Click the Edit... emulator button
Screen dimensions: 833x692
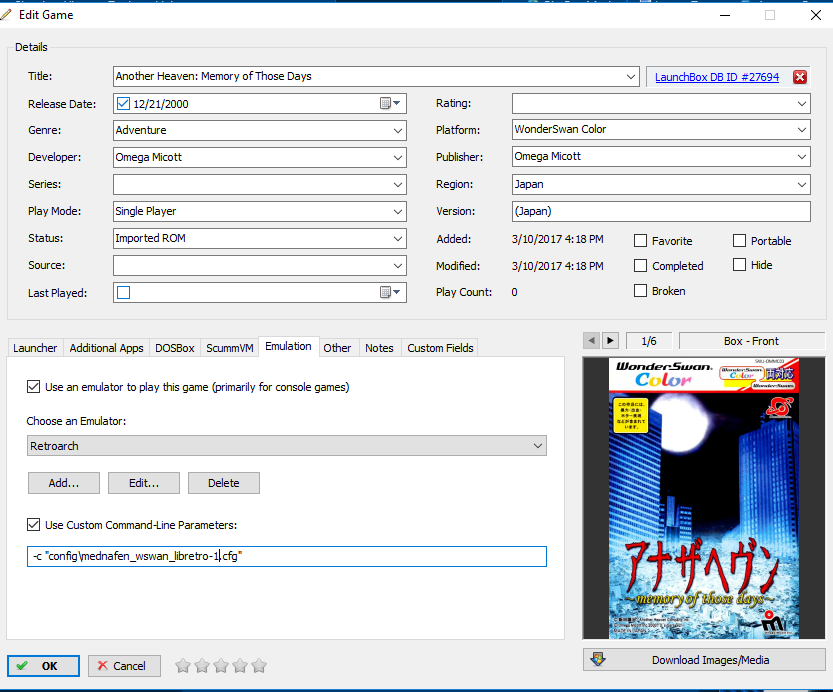(x=144, y=483)
